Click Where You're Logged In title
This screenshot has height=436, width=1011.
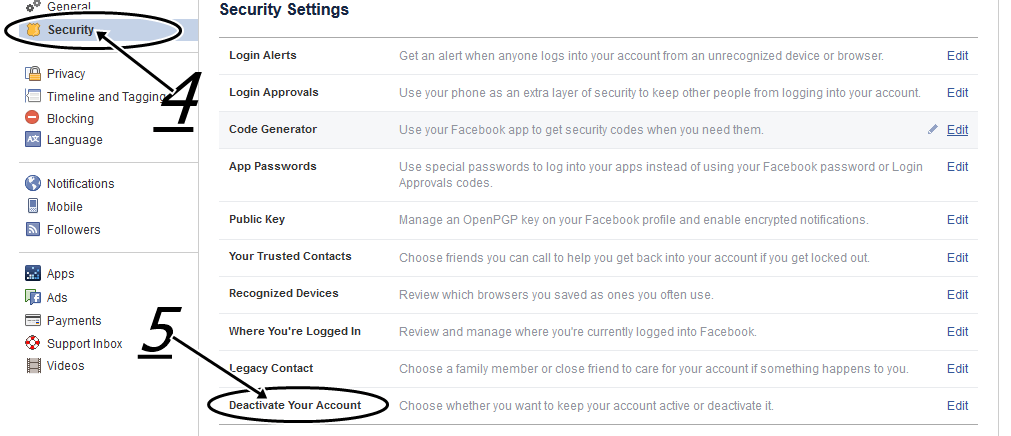(x=295, y=332)
